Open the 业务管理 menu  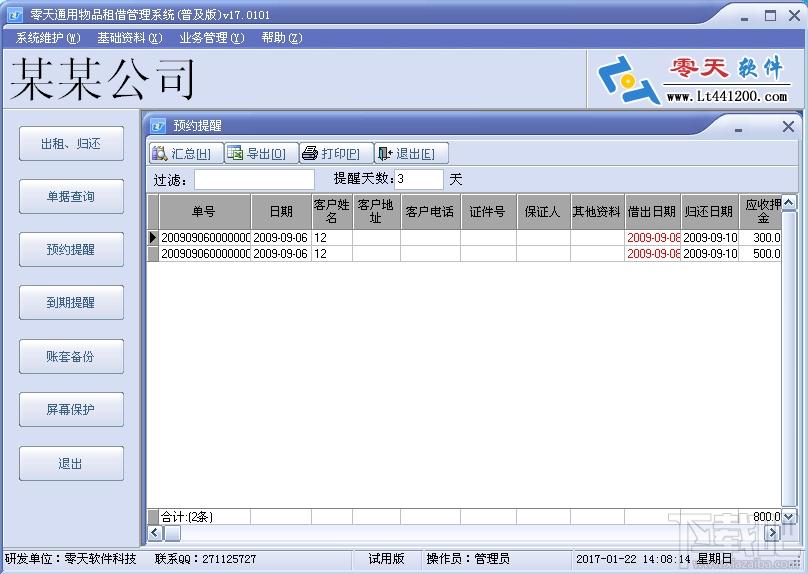(x=212, y=38)
